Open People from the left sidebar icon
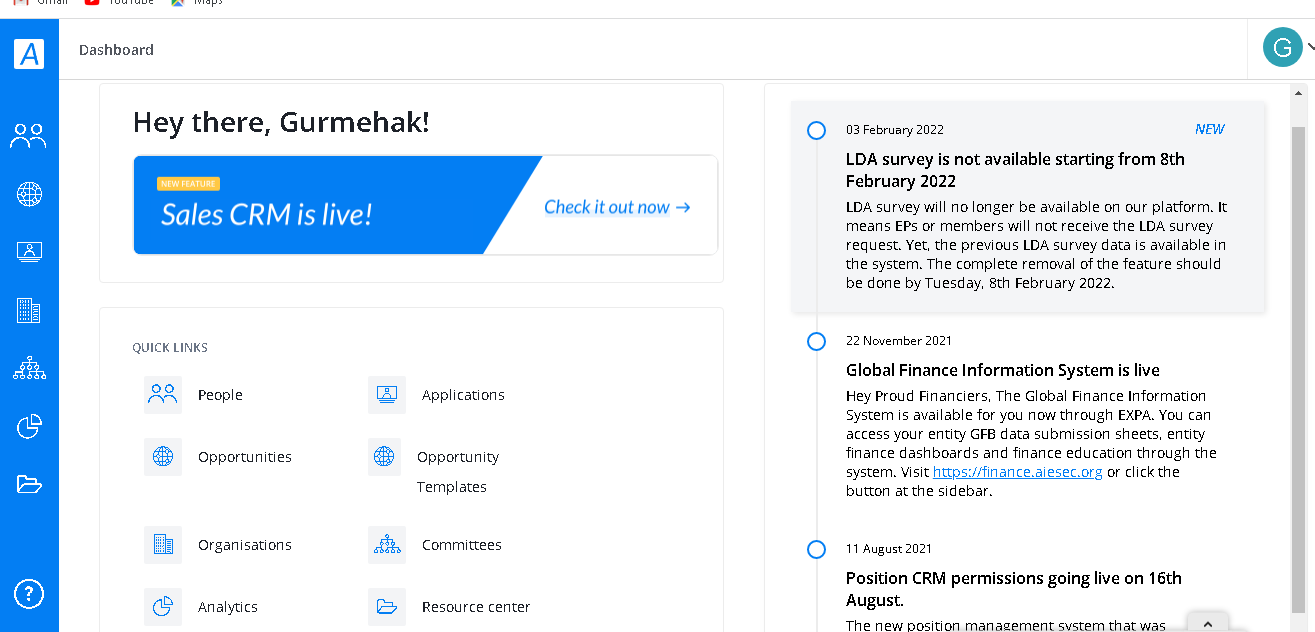Screen dimensions: 1315x632 point(28,136)
